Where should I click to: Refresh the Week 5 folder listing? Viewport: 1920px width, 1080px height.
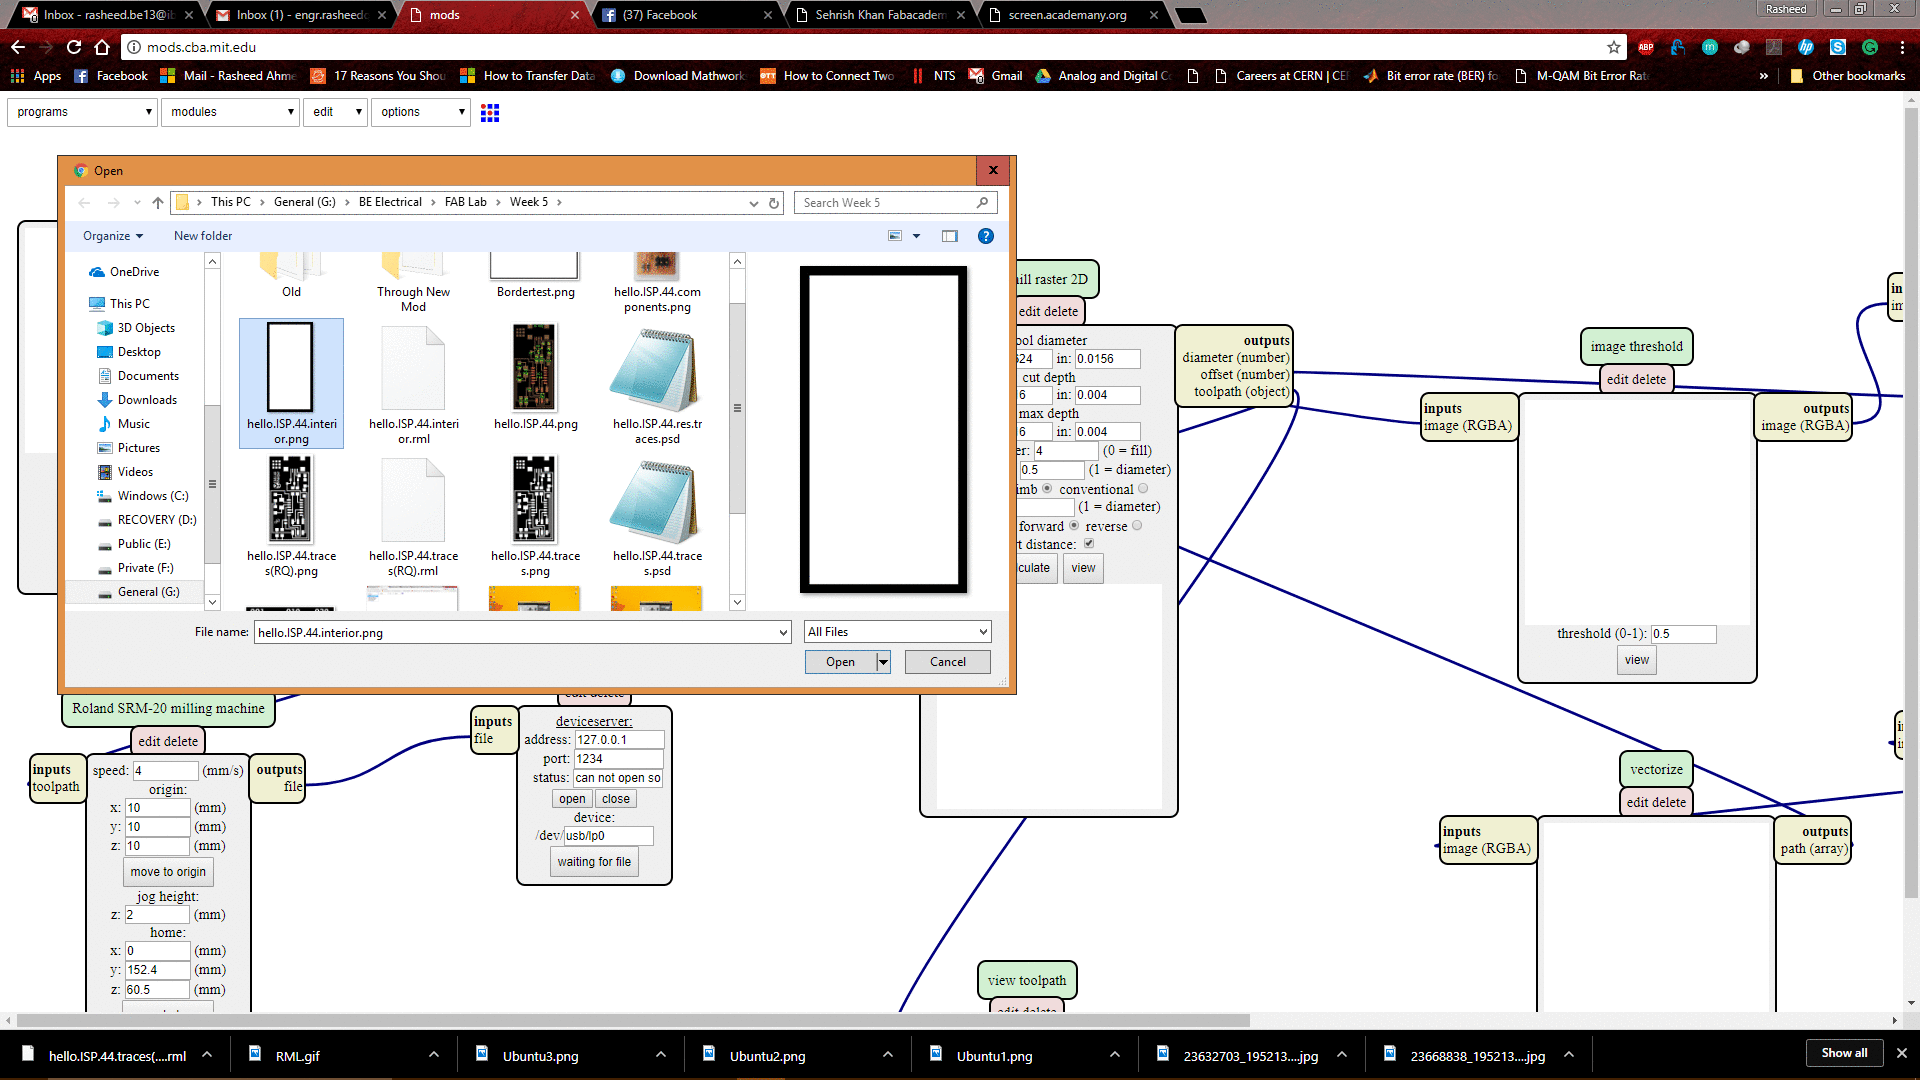pyautogui.click(x=773, y=203)
